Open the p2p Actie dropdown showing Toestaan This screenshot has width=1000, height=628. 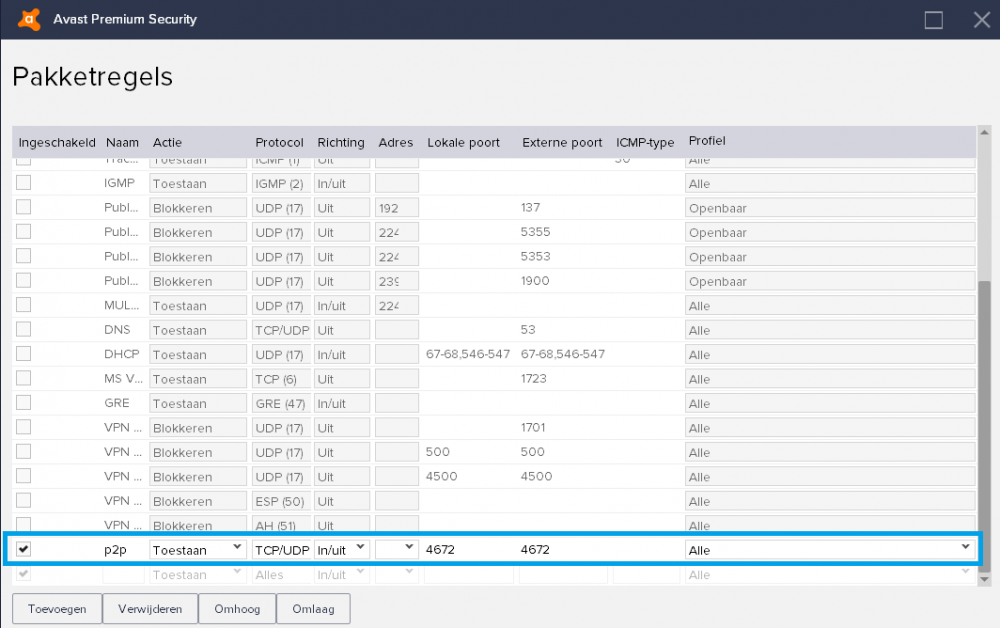click(x=198, y=549)
